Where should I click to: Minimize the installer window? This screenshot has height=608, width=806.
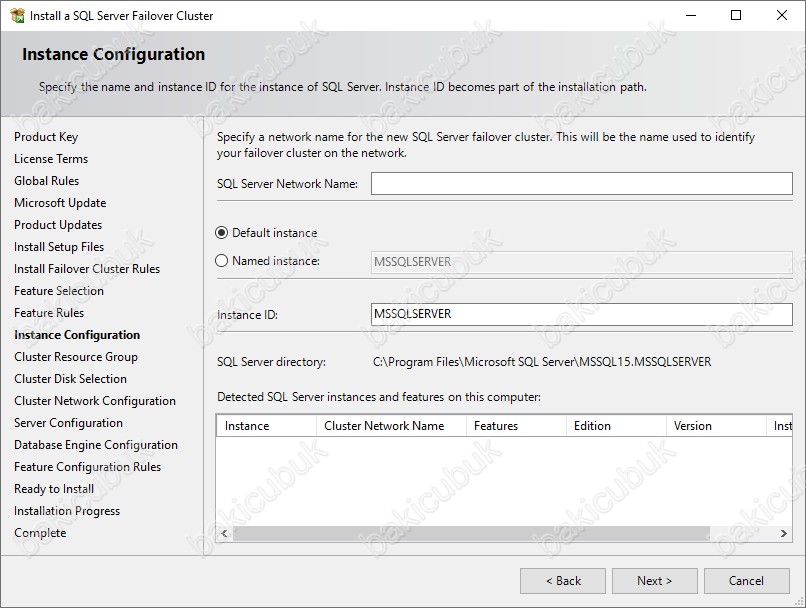[x=691, y=15]
